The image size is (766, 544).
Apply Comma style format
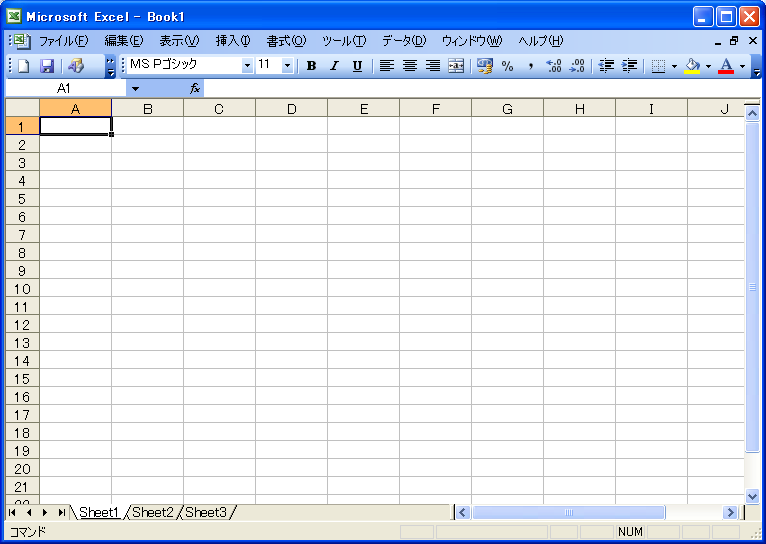pyautogui.click(x=531, y=66)
